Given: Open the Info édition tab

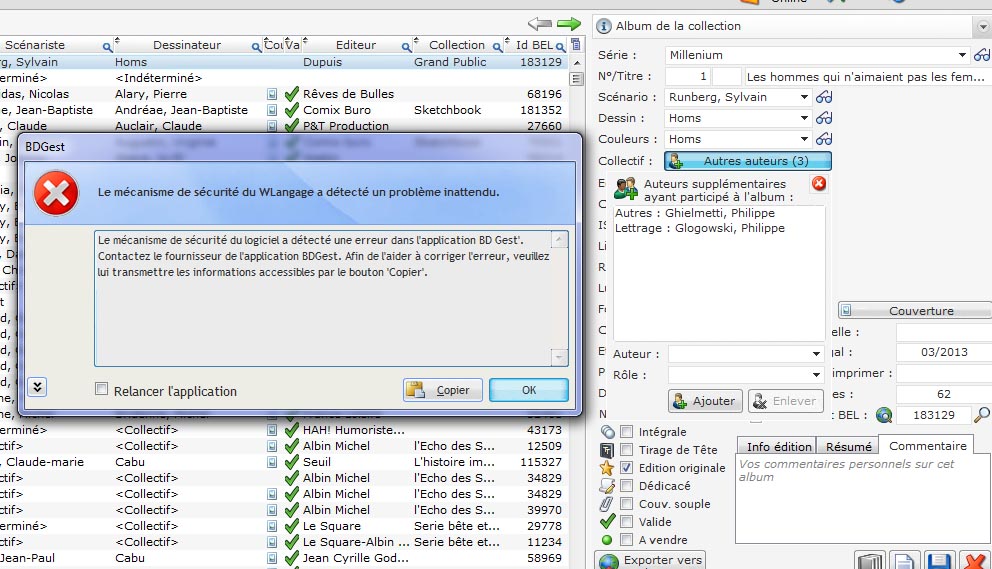Looking at the screenshot, I should tap(777, 446).
